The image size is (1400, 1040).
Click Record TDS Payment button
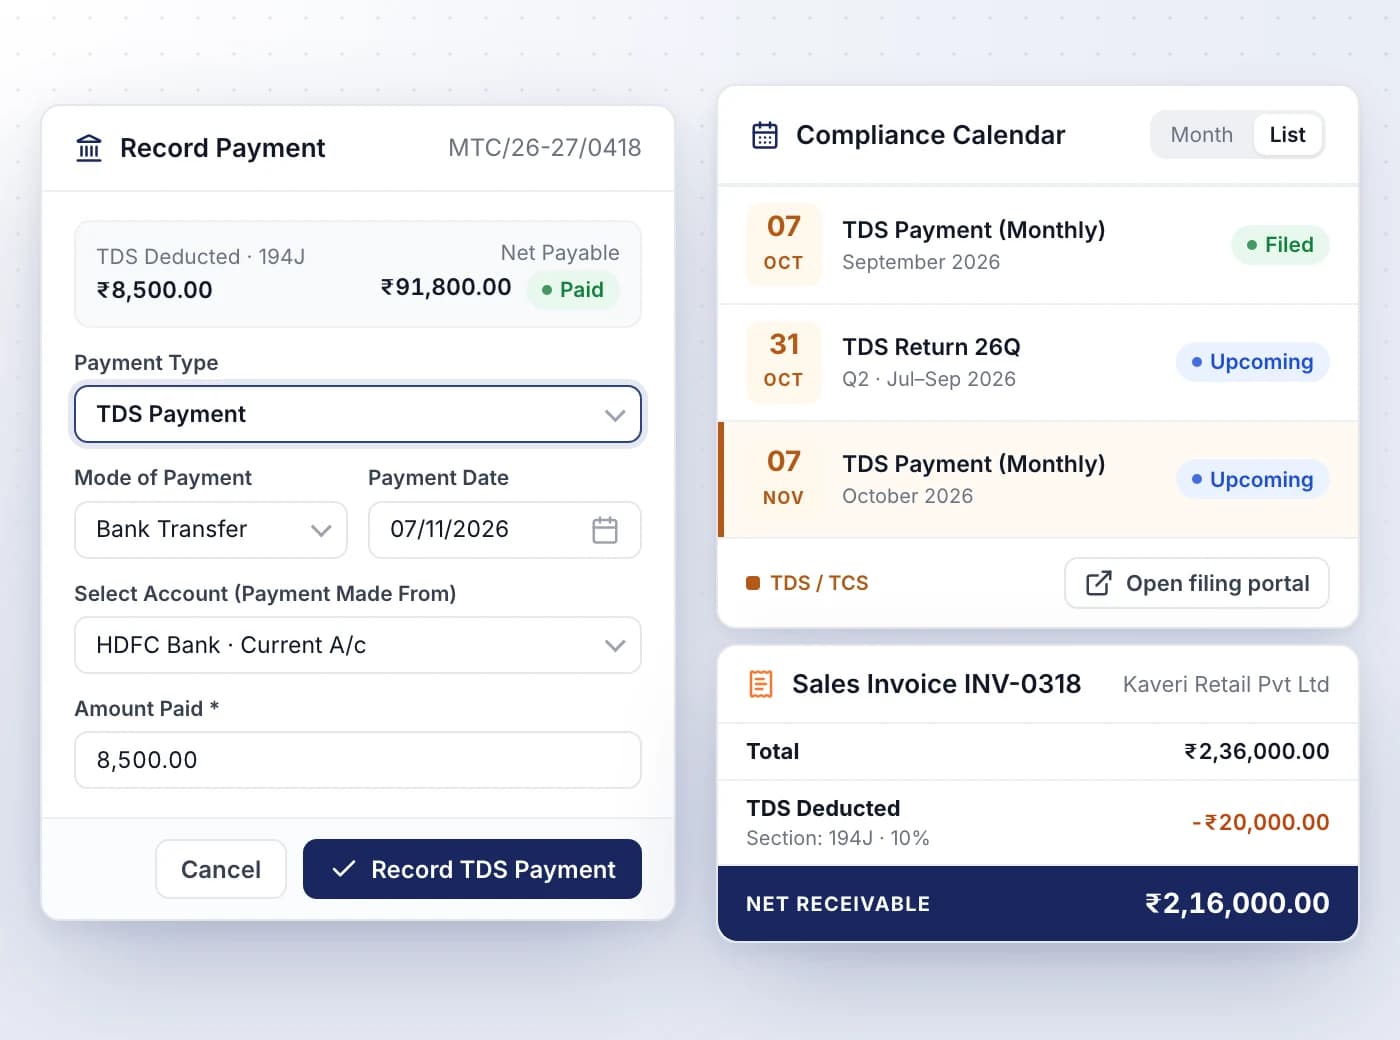[472, 869]
